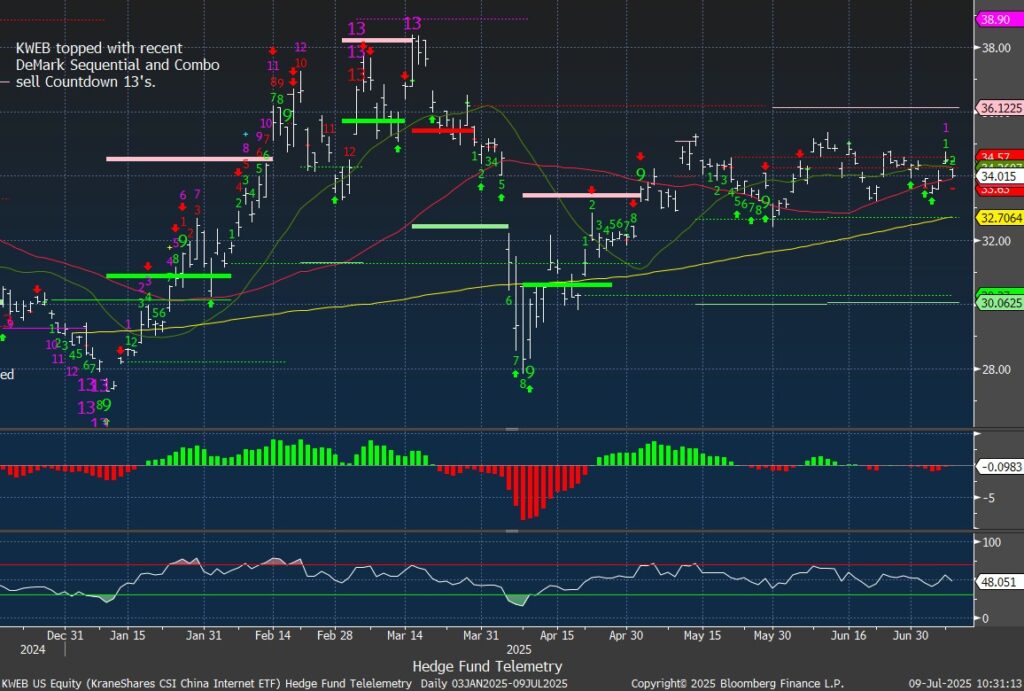
Task: Select the KWEB topped annotation text
Action: [x=118, y=65]
